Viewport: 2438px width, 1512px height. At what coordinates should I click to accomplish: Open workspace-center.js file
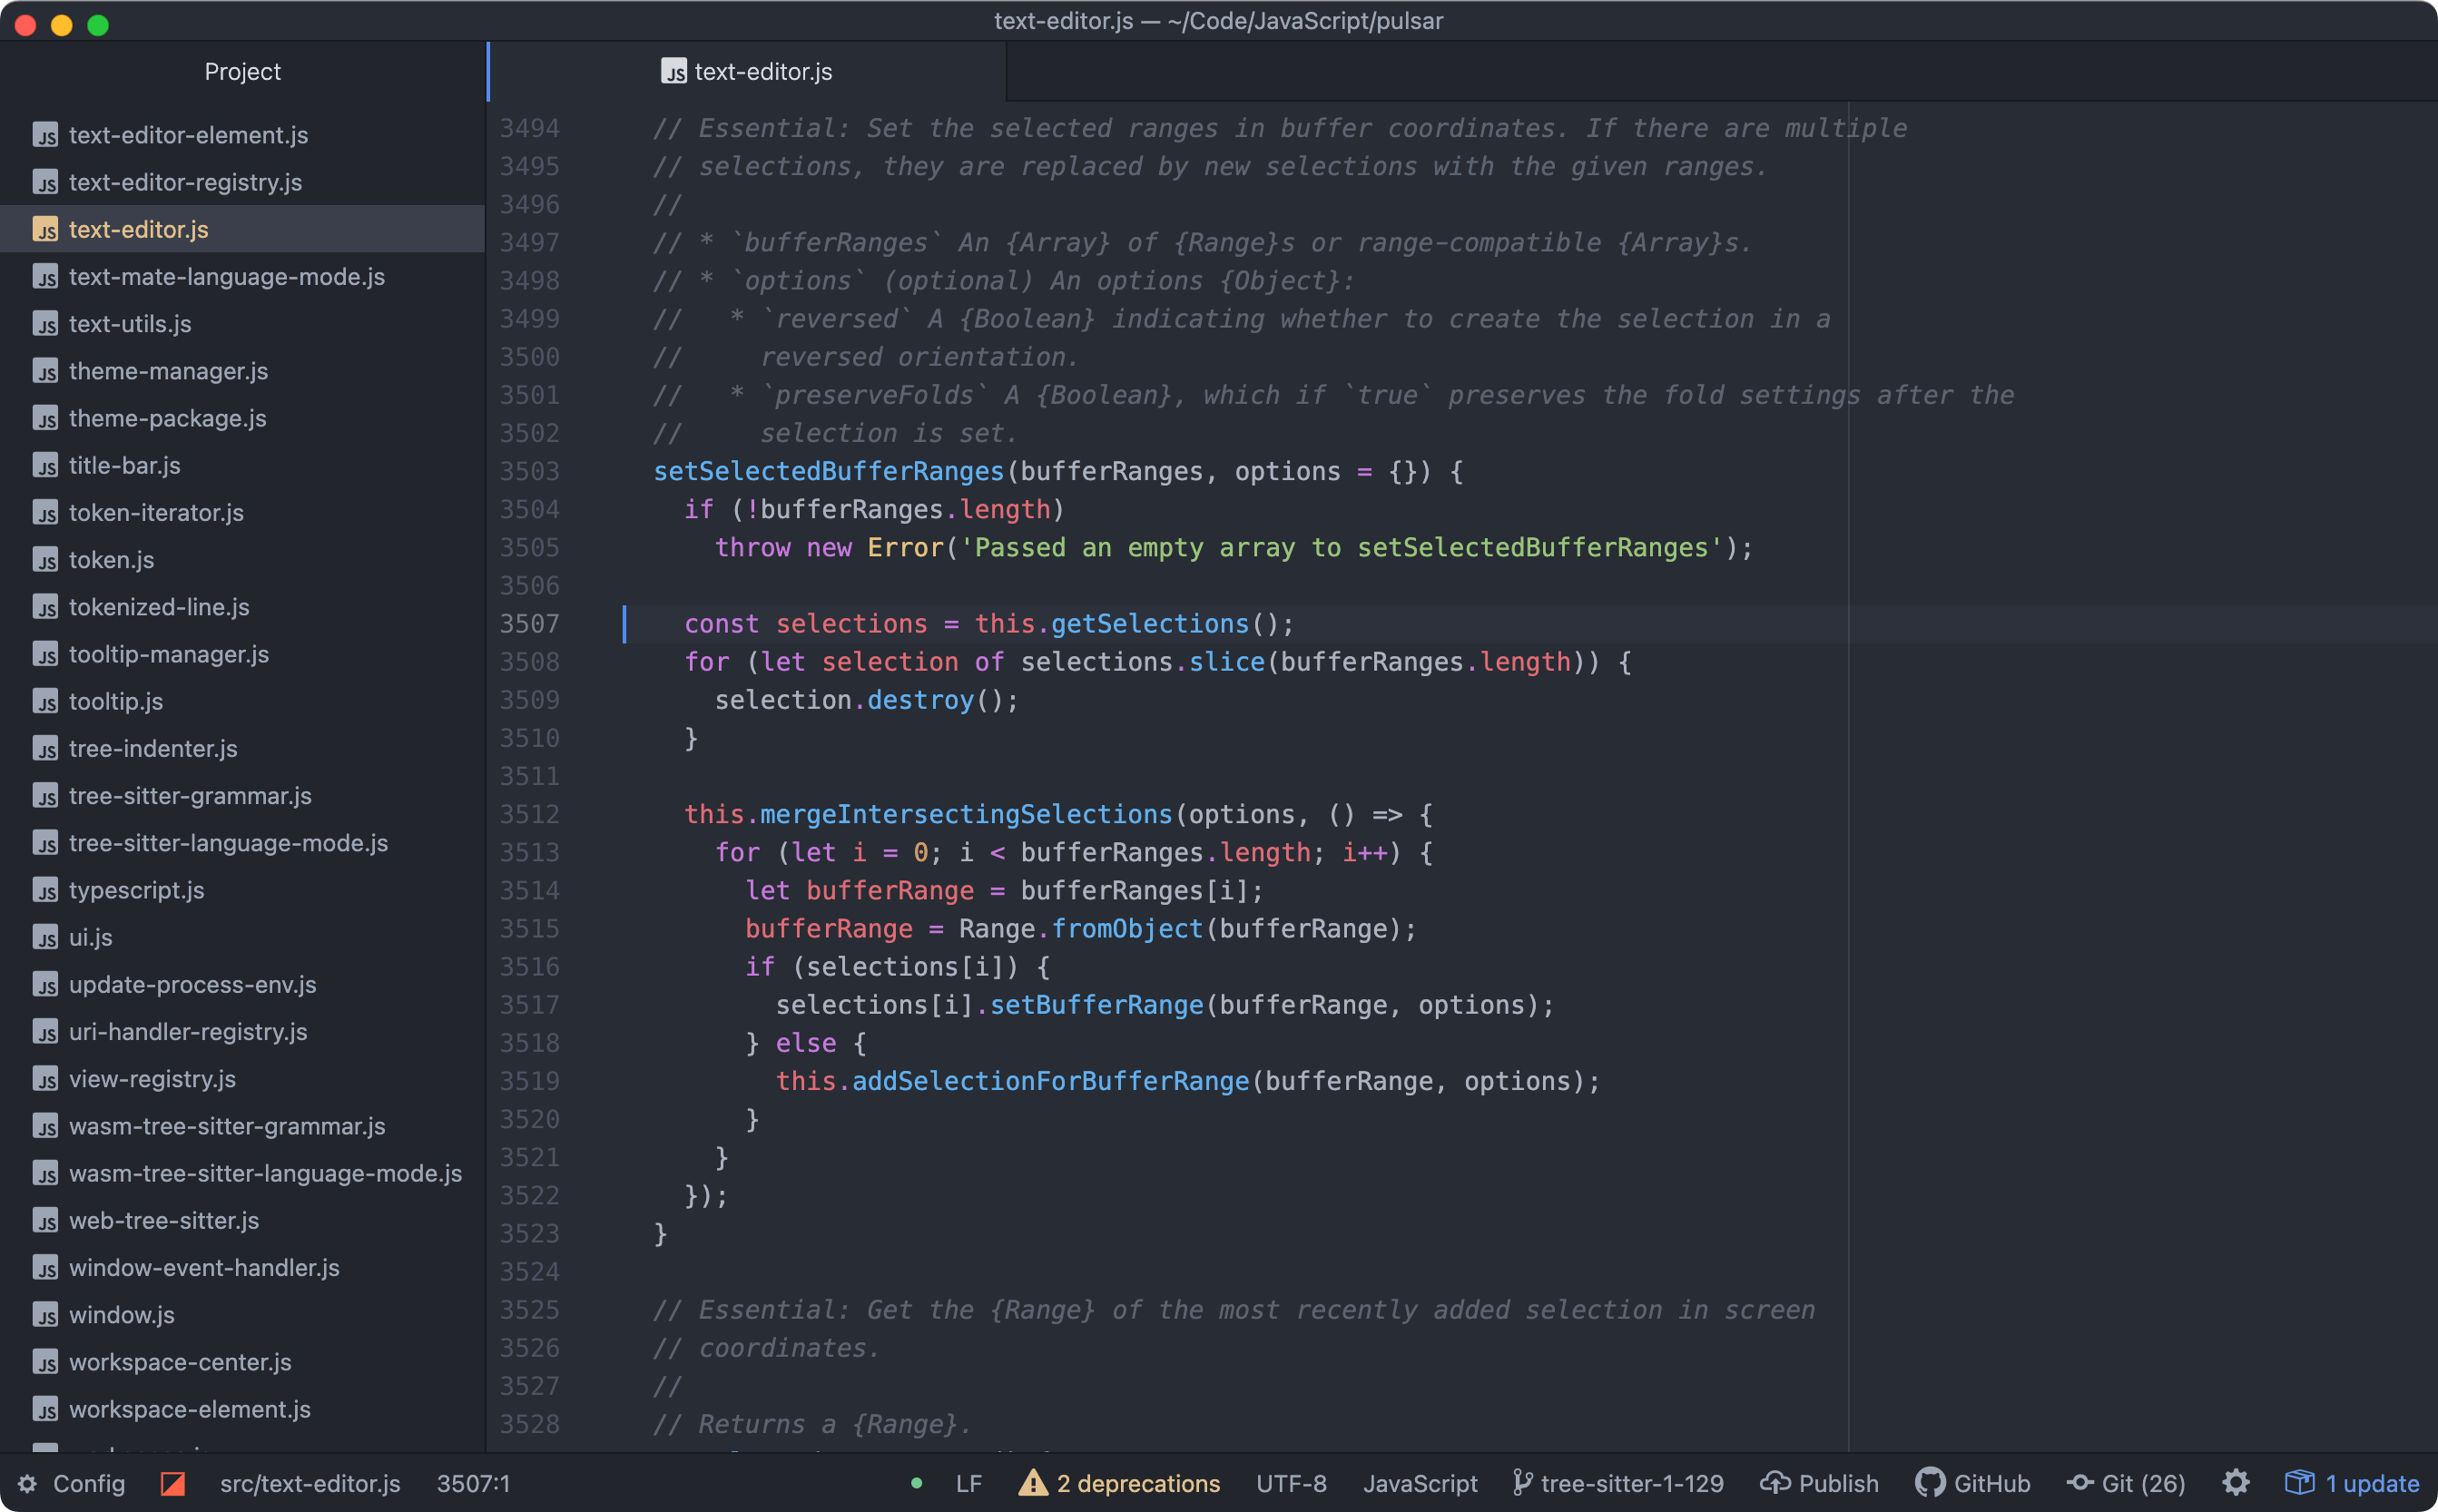pos(180,1362)
